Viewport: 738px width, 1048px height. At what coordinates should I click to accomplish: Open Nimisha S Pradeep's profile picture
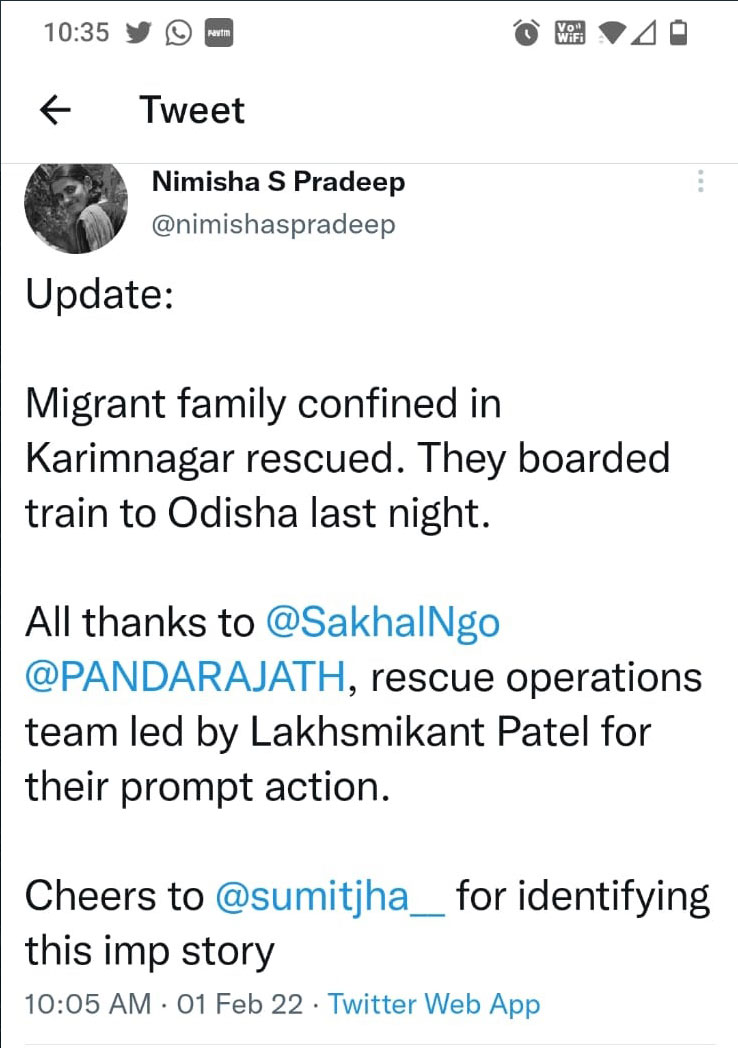(x=76, y=207)
